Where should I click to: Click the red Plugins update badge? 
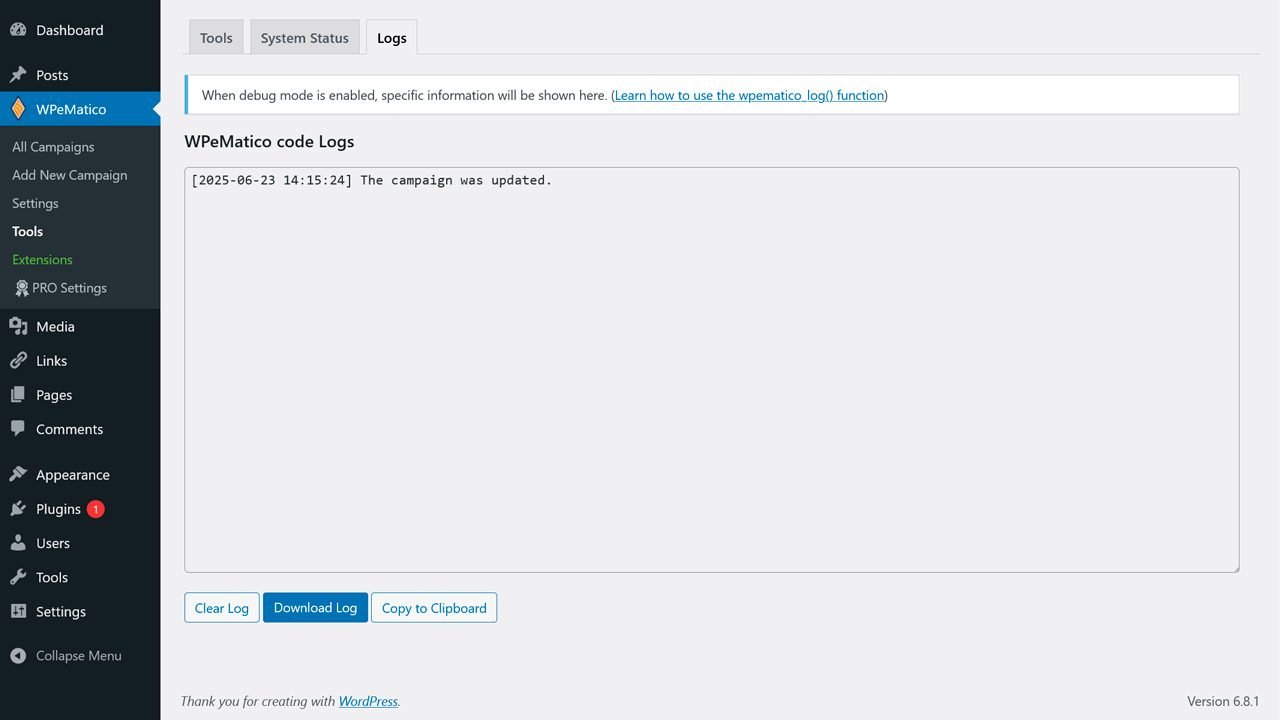pyautogui.click(x=95, y=509)
